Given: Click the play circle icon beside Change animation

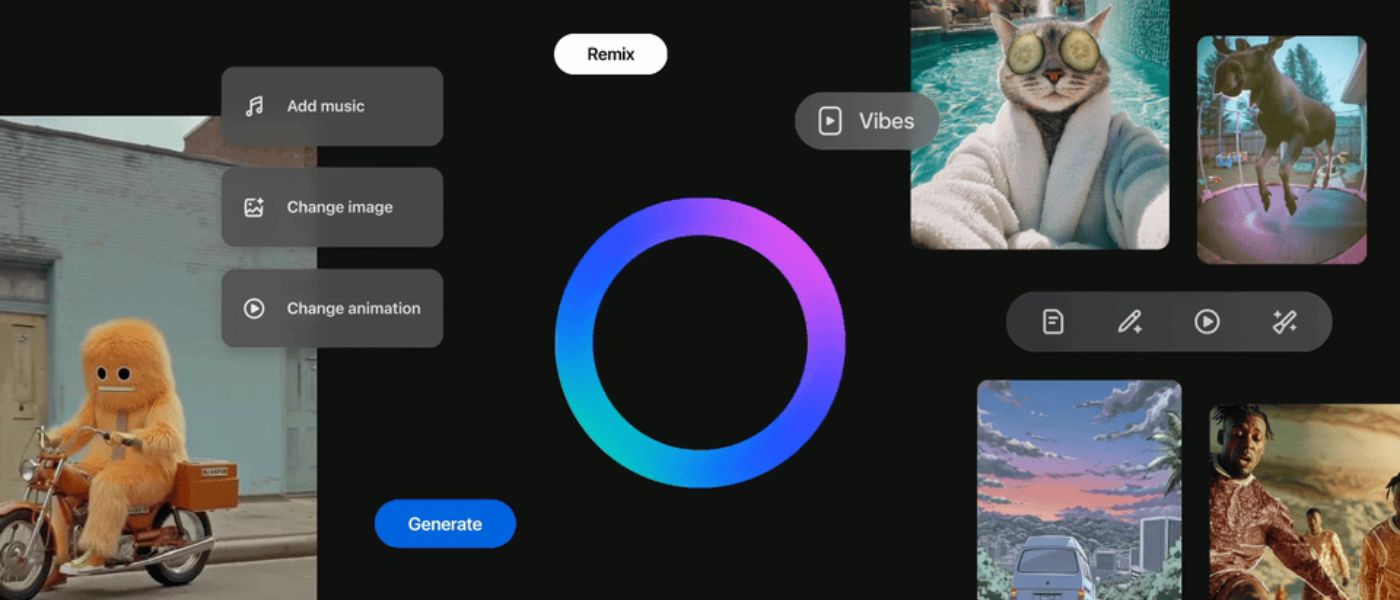Looking at the screenshot, I should [254, 308].
